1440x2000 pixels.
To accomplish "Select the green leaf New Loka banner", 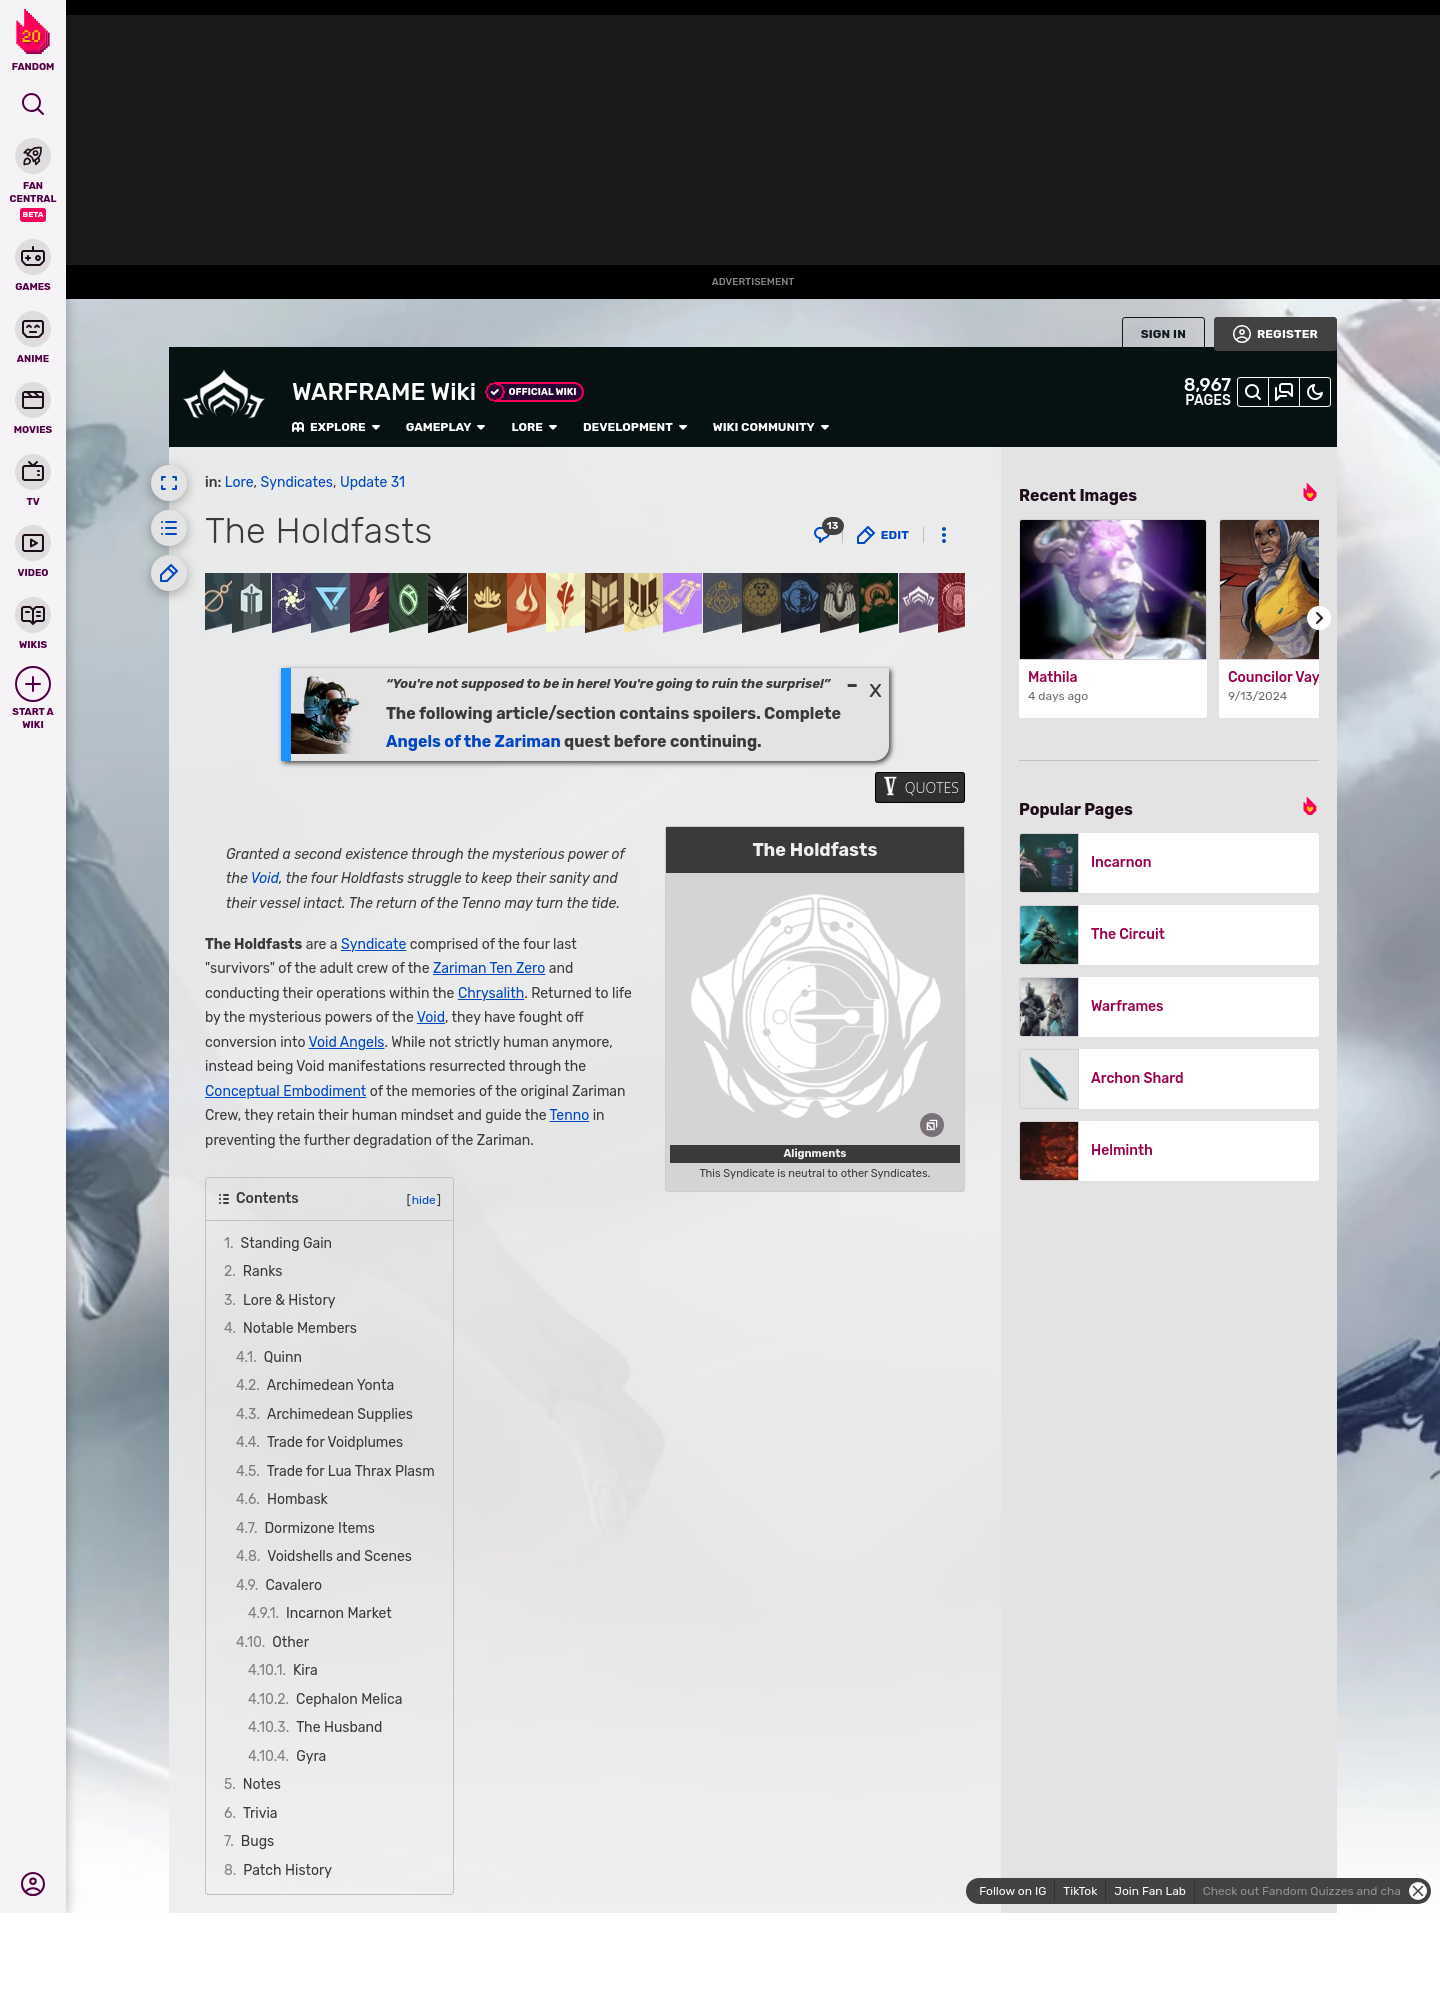I will 408,602.
